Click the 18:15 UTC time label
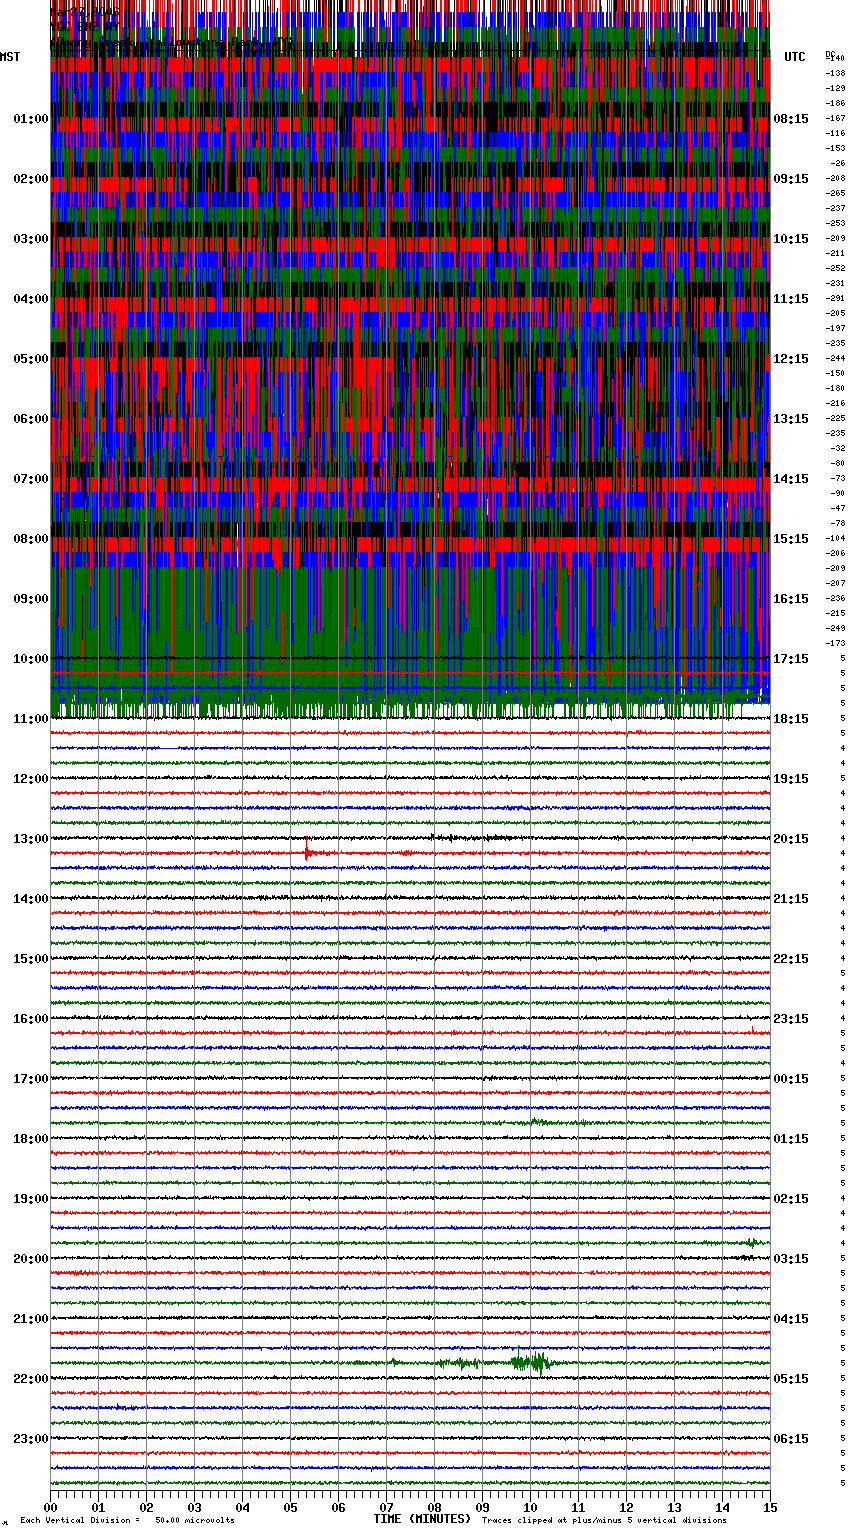Screen dimensions: 850x1534 coord(791,719)
